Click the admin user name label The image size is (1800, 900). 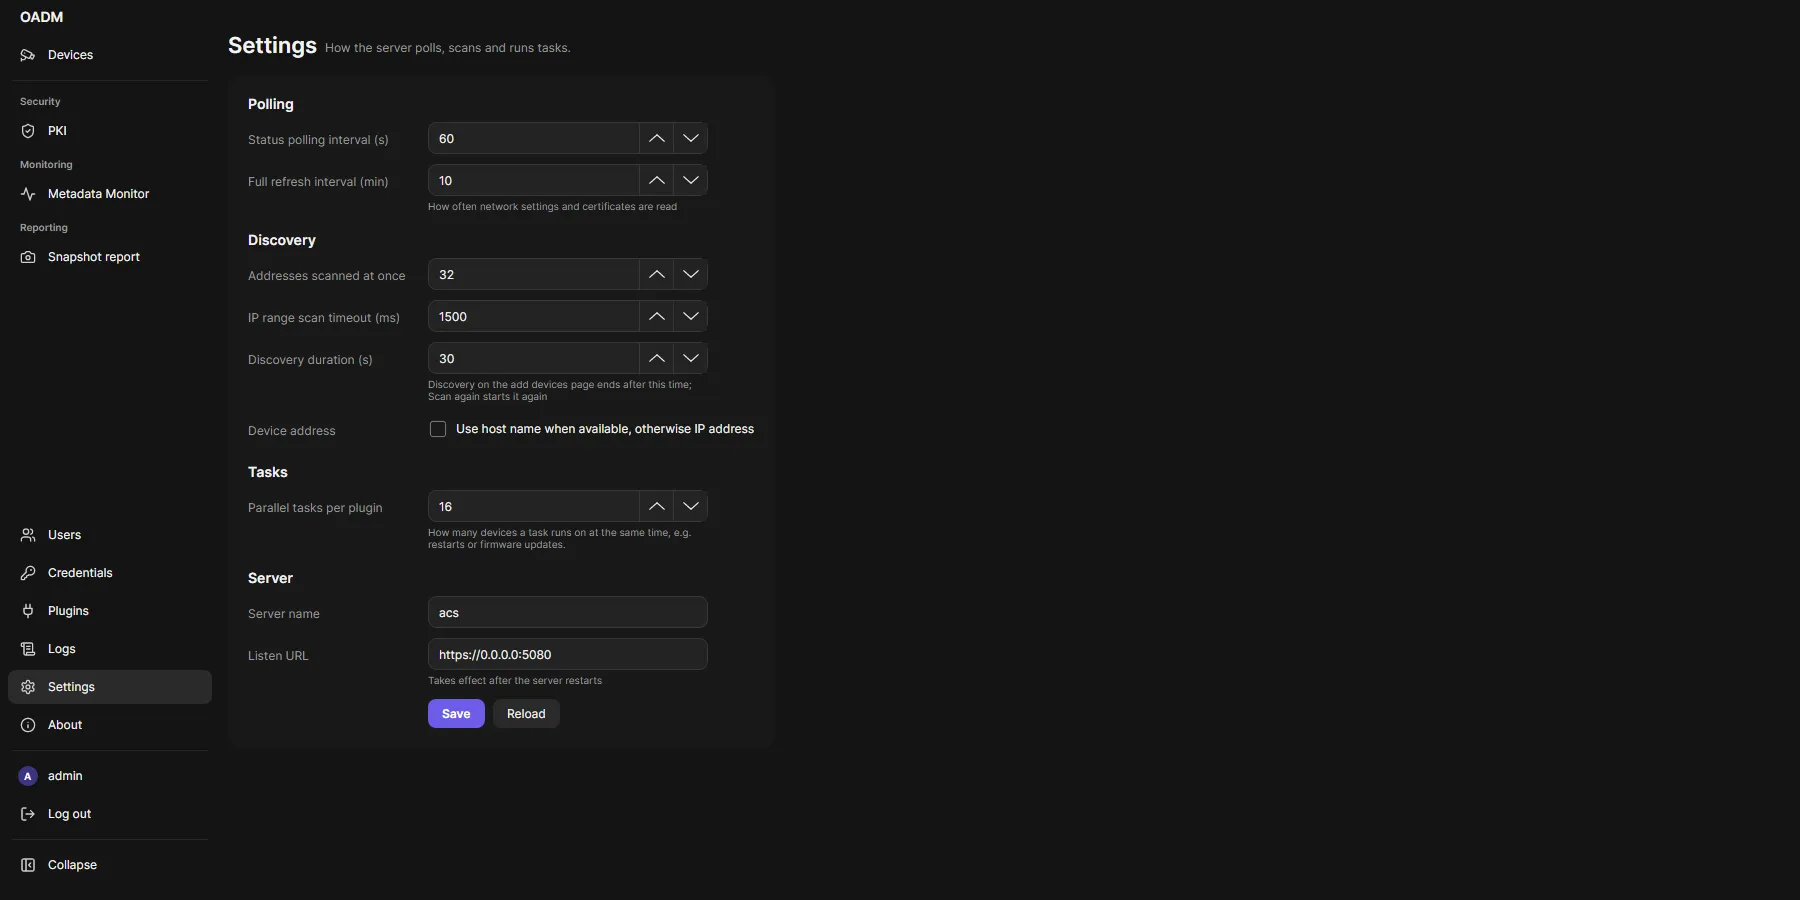65,776
